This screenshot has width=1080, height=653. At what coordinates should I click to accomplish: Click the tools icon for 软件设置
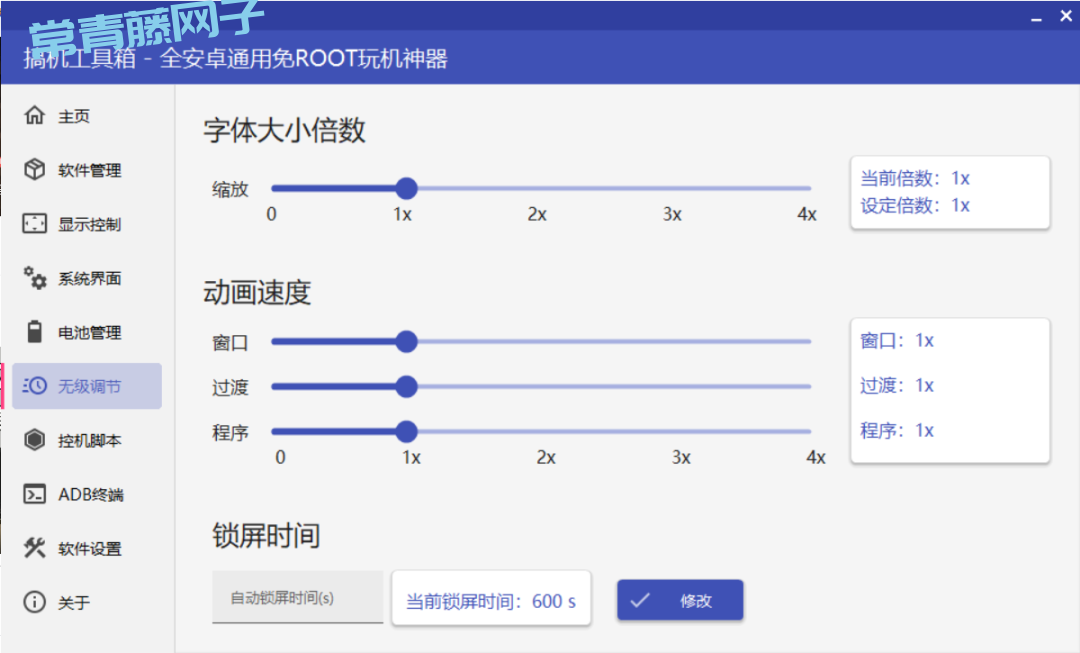click(x=35, y=548)
